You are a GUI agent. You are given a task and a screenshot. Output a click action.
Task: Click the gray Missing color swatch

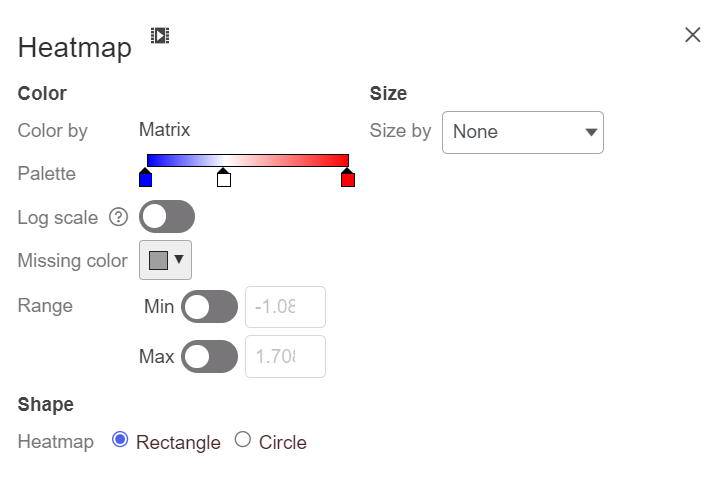coord(158,260)
